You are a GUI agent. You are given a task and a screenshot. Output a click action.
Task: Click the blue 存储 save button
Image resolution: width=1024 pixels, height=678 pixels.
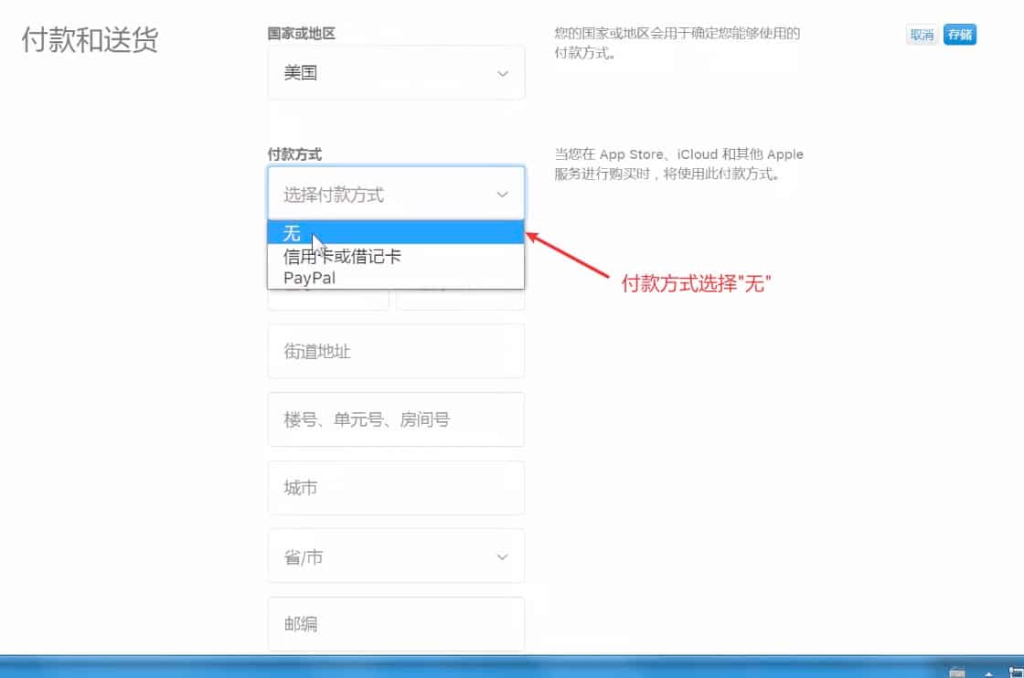tap(960, 35)
